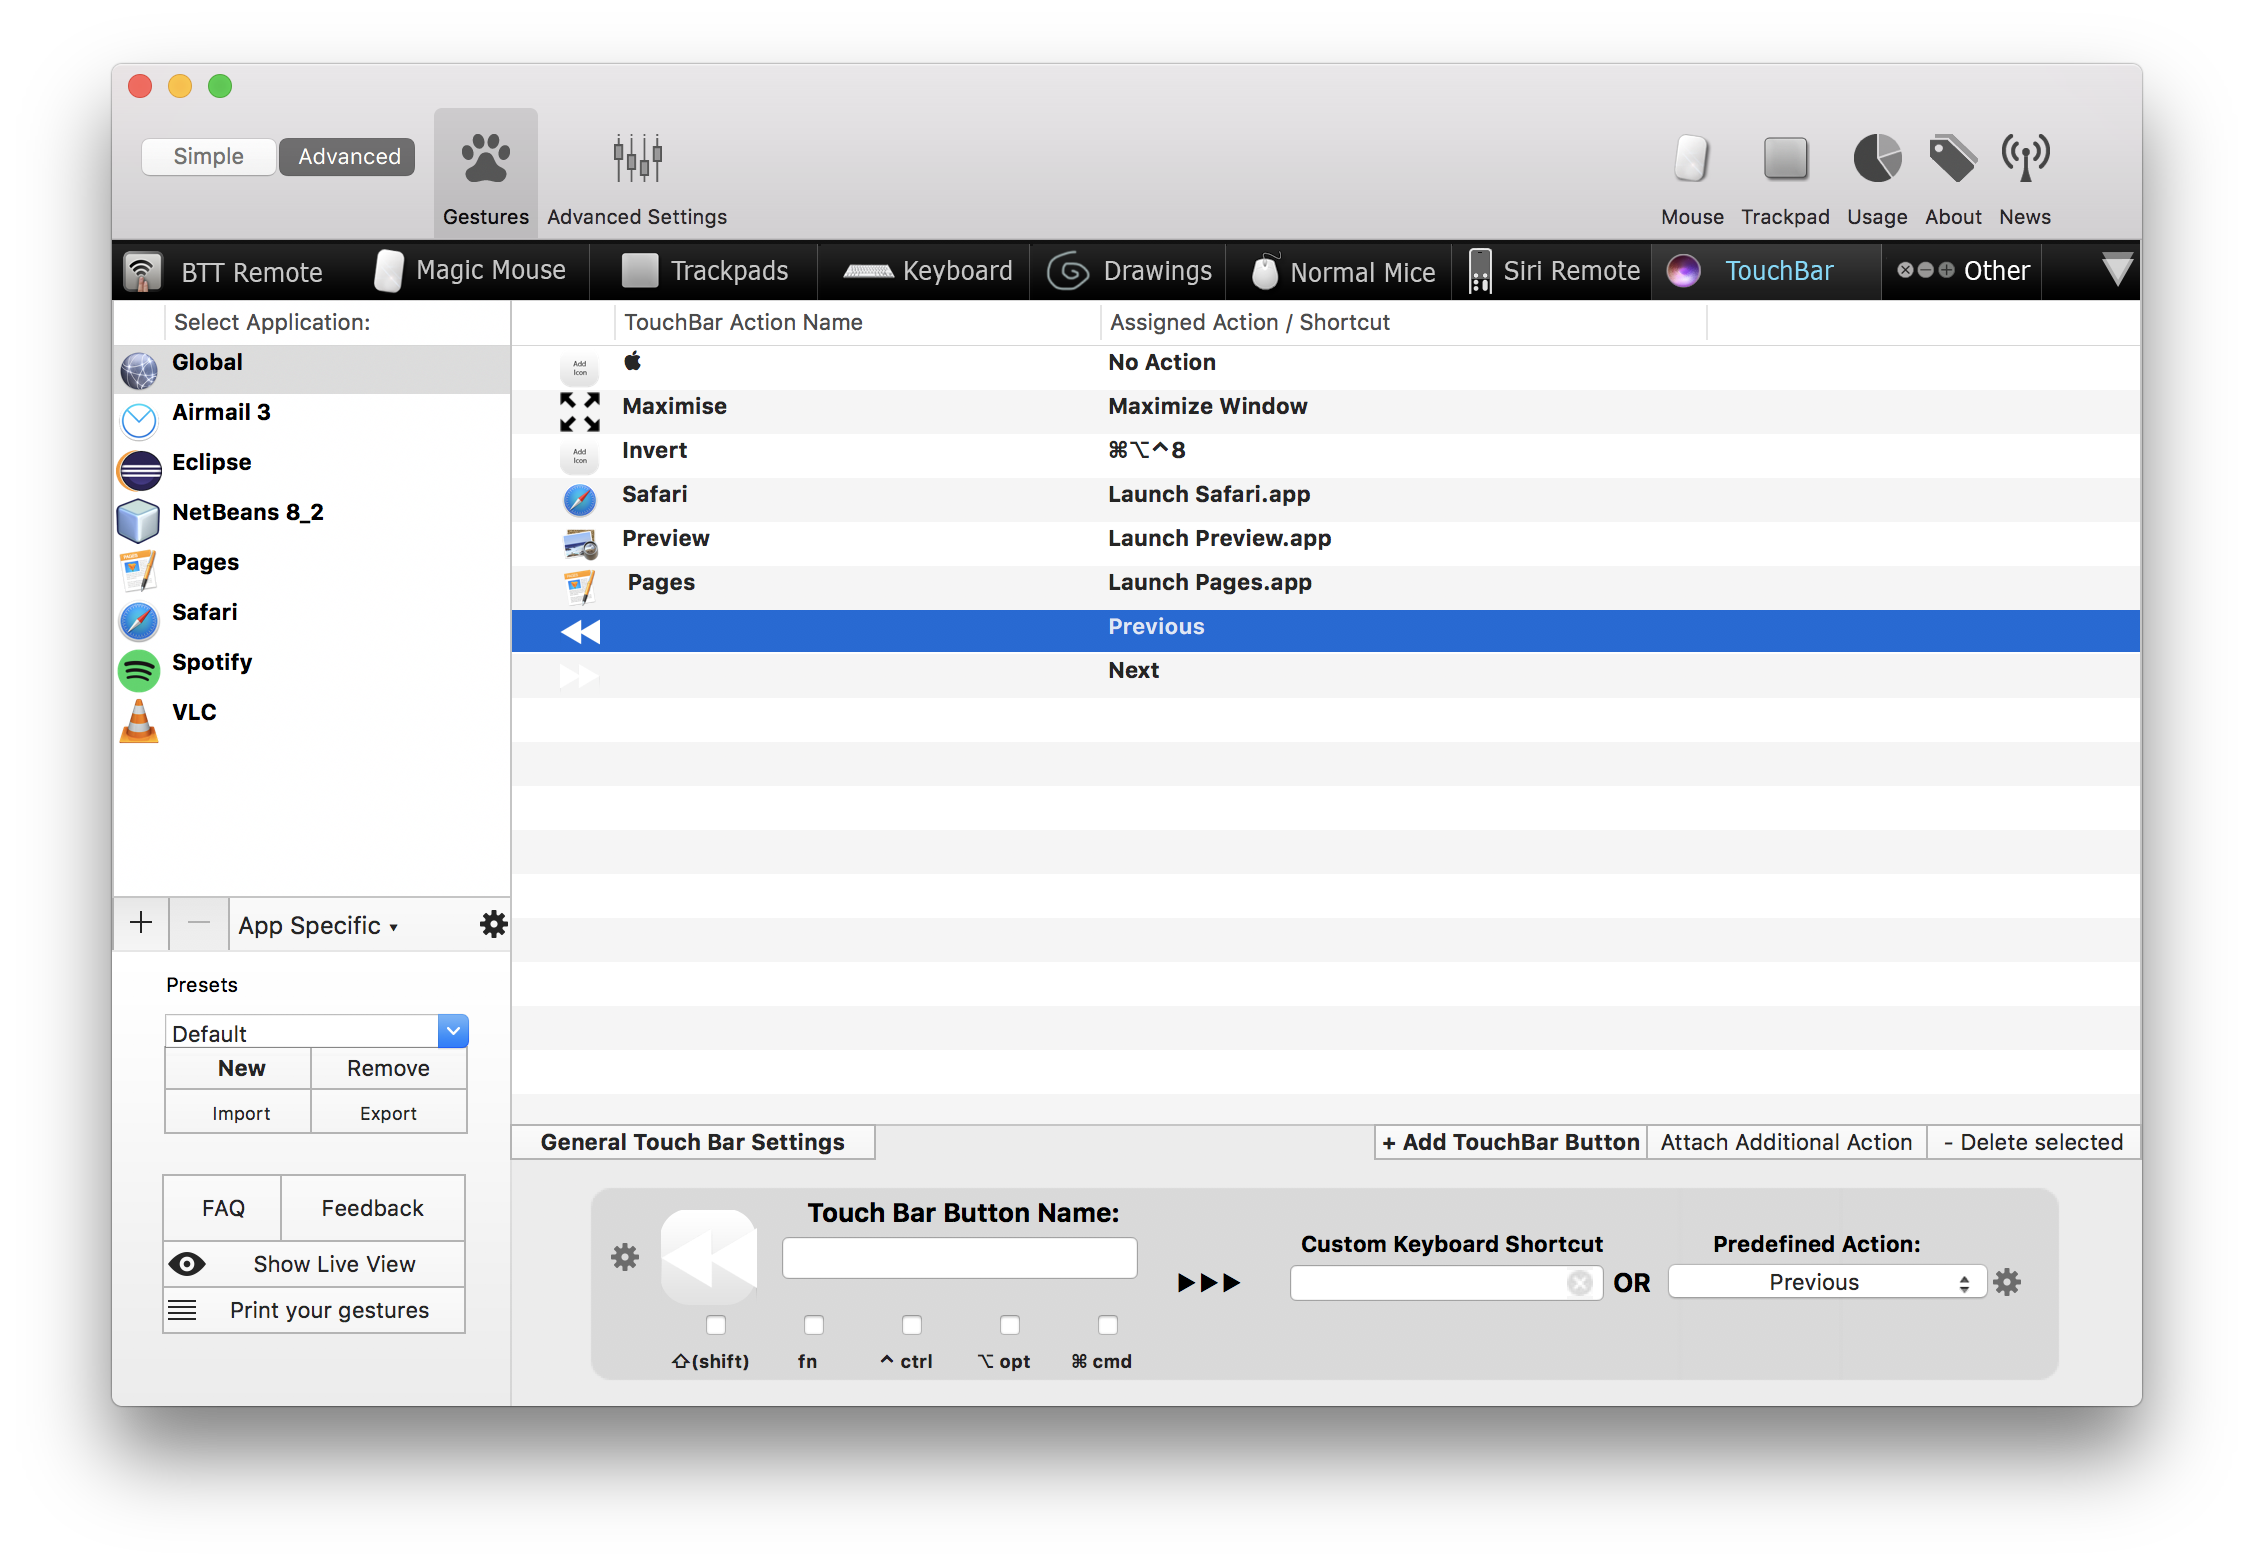The image size is (2254, 1566).
Task: Click gear next to Predefined Action dropdown
Action: (x=2007, y=1282)
